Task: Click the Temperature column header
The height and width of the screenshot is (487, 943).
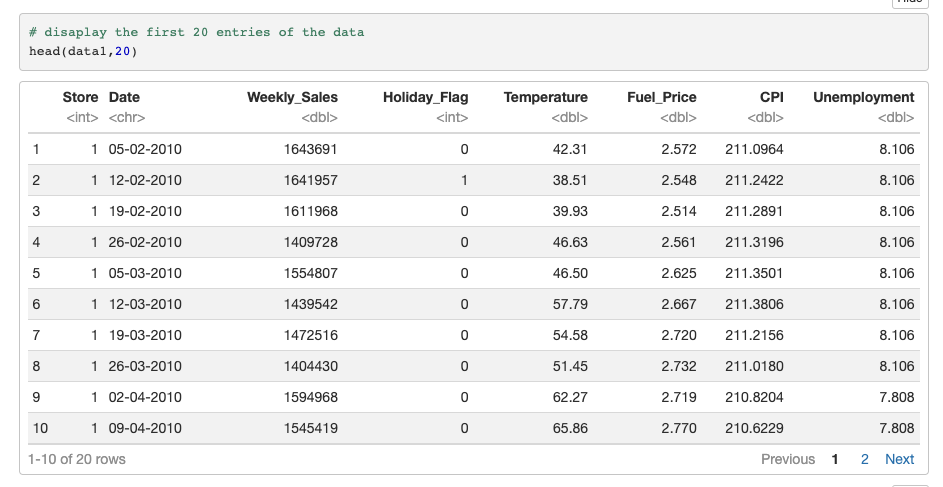Action: pos(545,97)
